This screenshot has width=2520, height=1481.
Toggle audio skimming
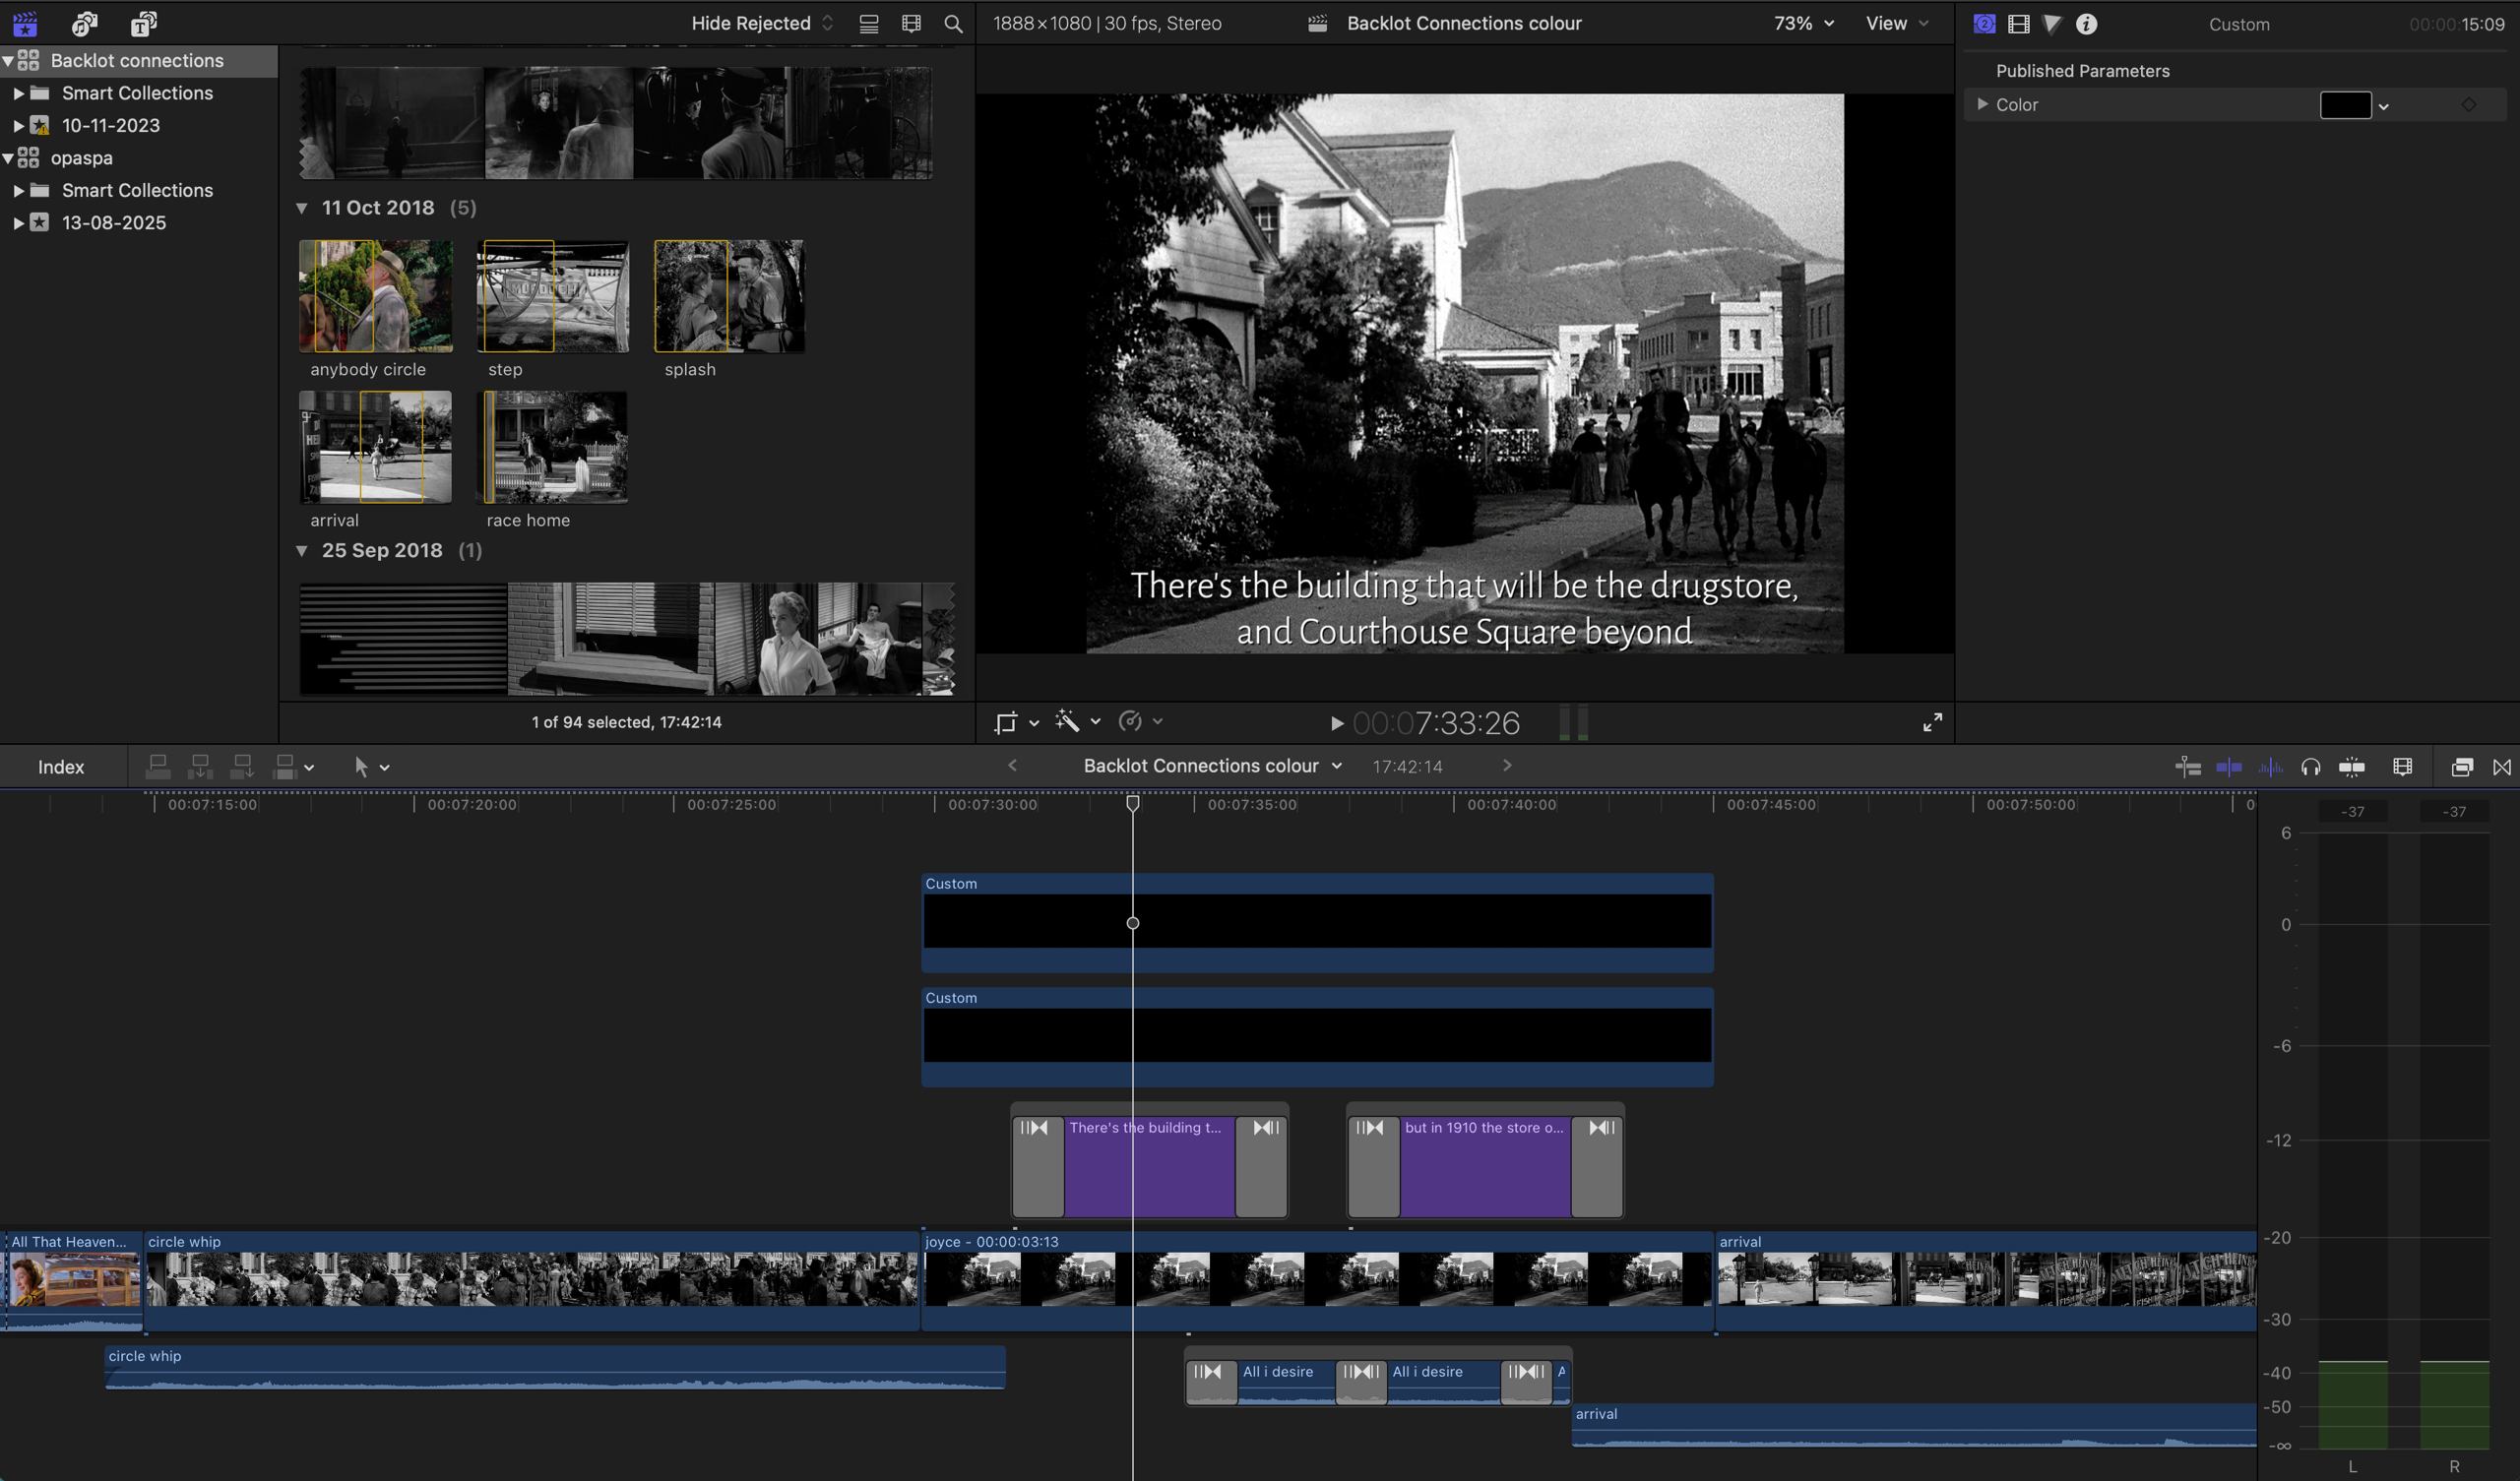2270,767
